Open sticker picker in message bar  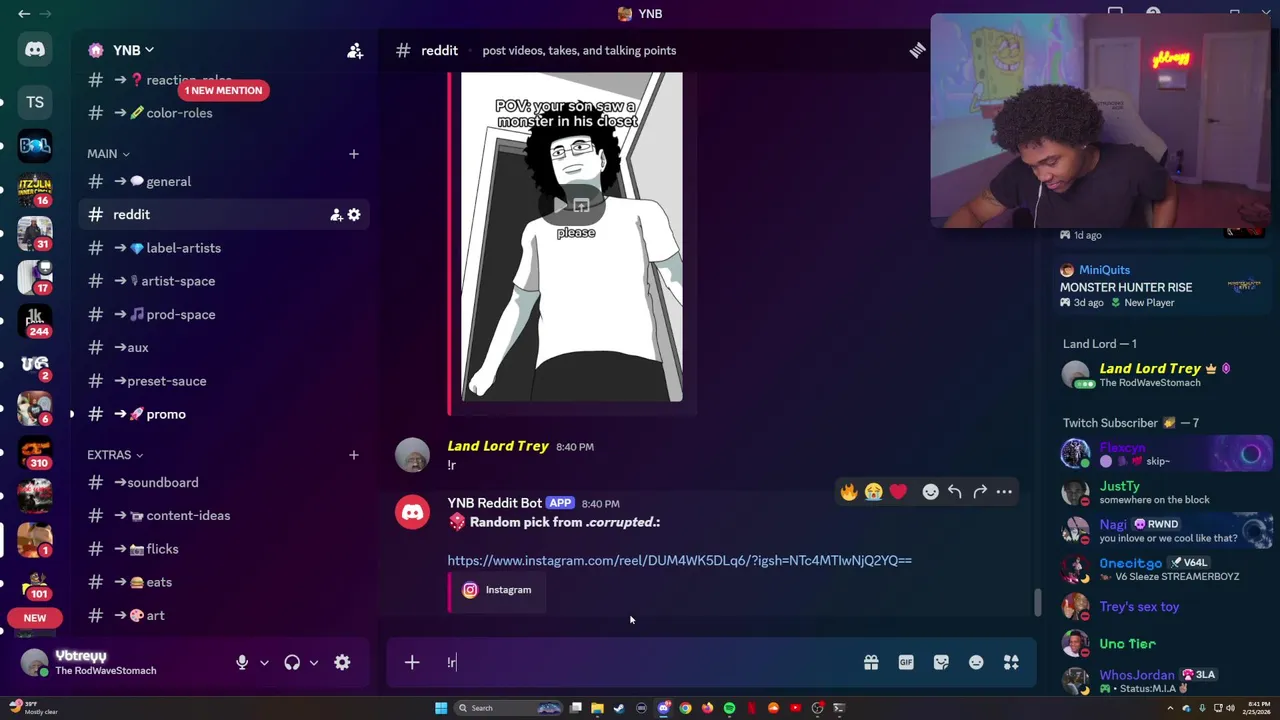(941, 662)
